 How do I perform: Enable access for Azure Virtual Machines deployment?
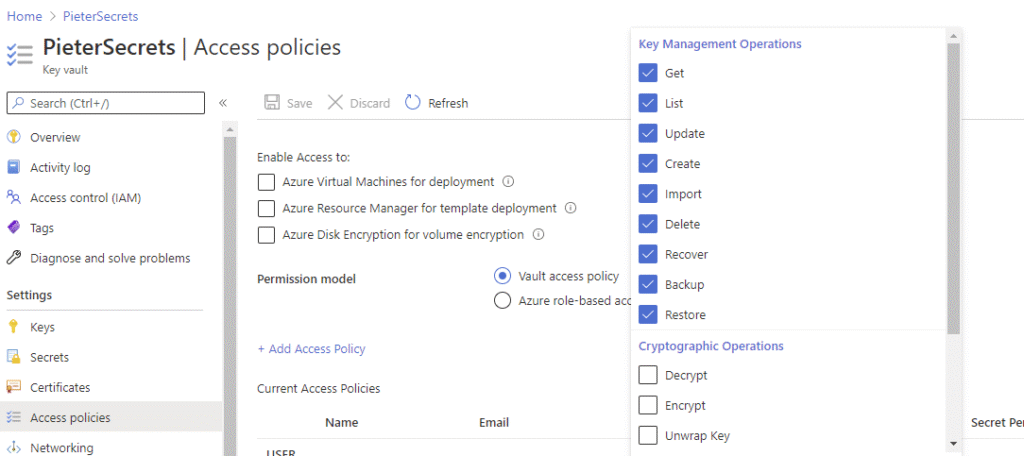pyautogui.click(x=266, y=182)
